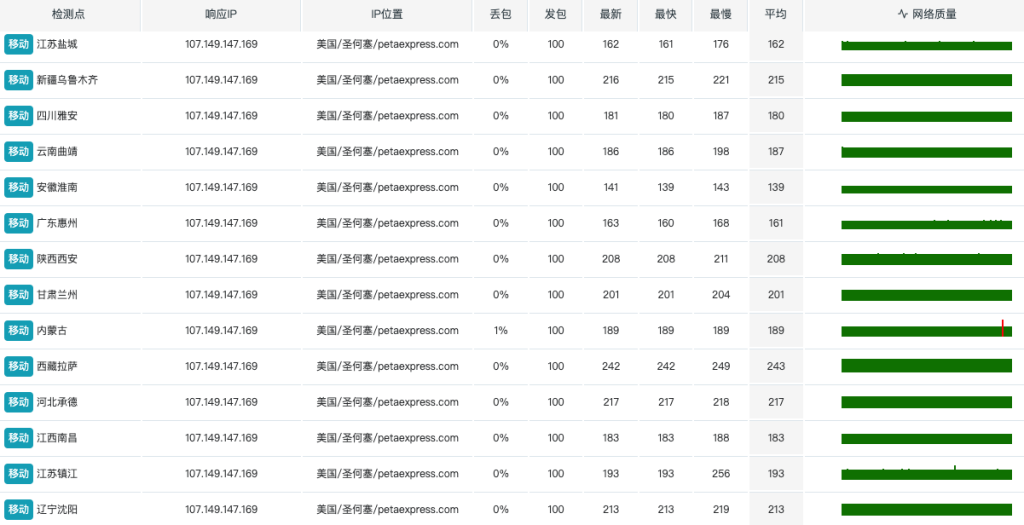1024x525 pixels.
Task: Click the IP address in 甘肃兰州 row
Action: pyautogui.click(x=221, y=295)
